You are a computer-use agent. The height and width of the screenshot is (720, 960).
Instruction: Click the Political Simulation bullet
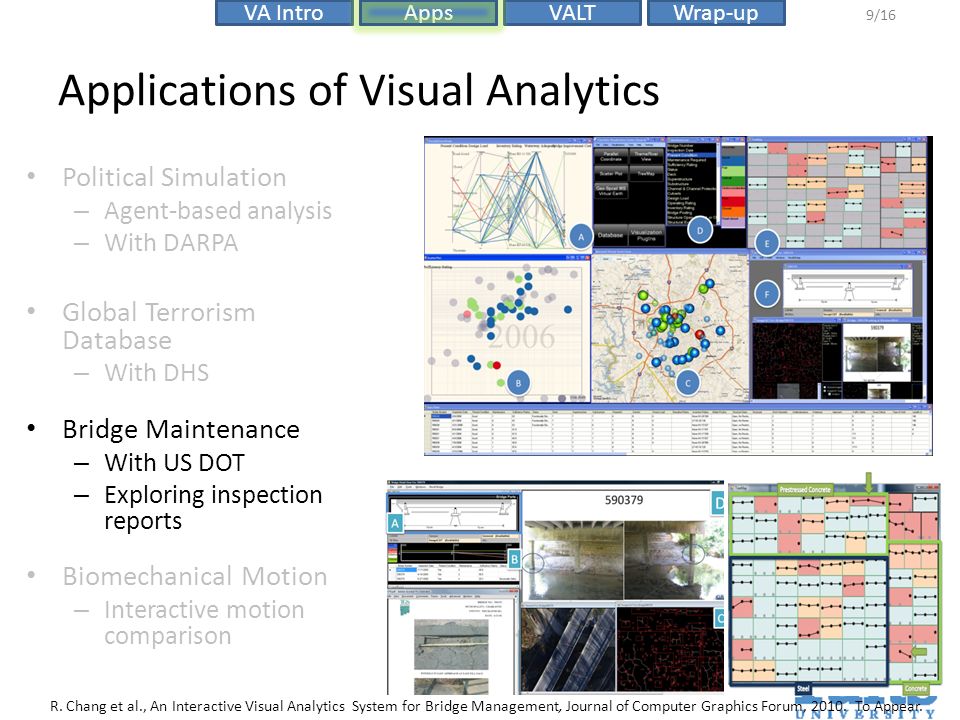click(174, 178)
